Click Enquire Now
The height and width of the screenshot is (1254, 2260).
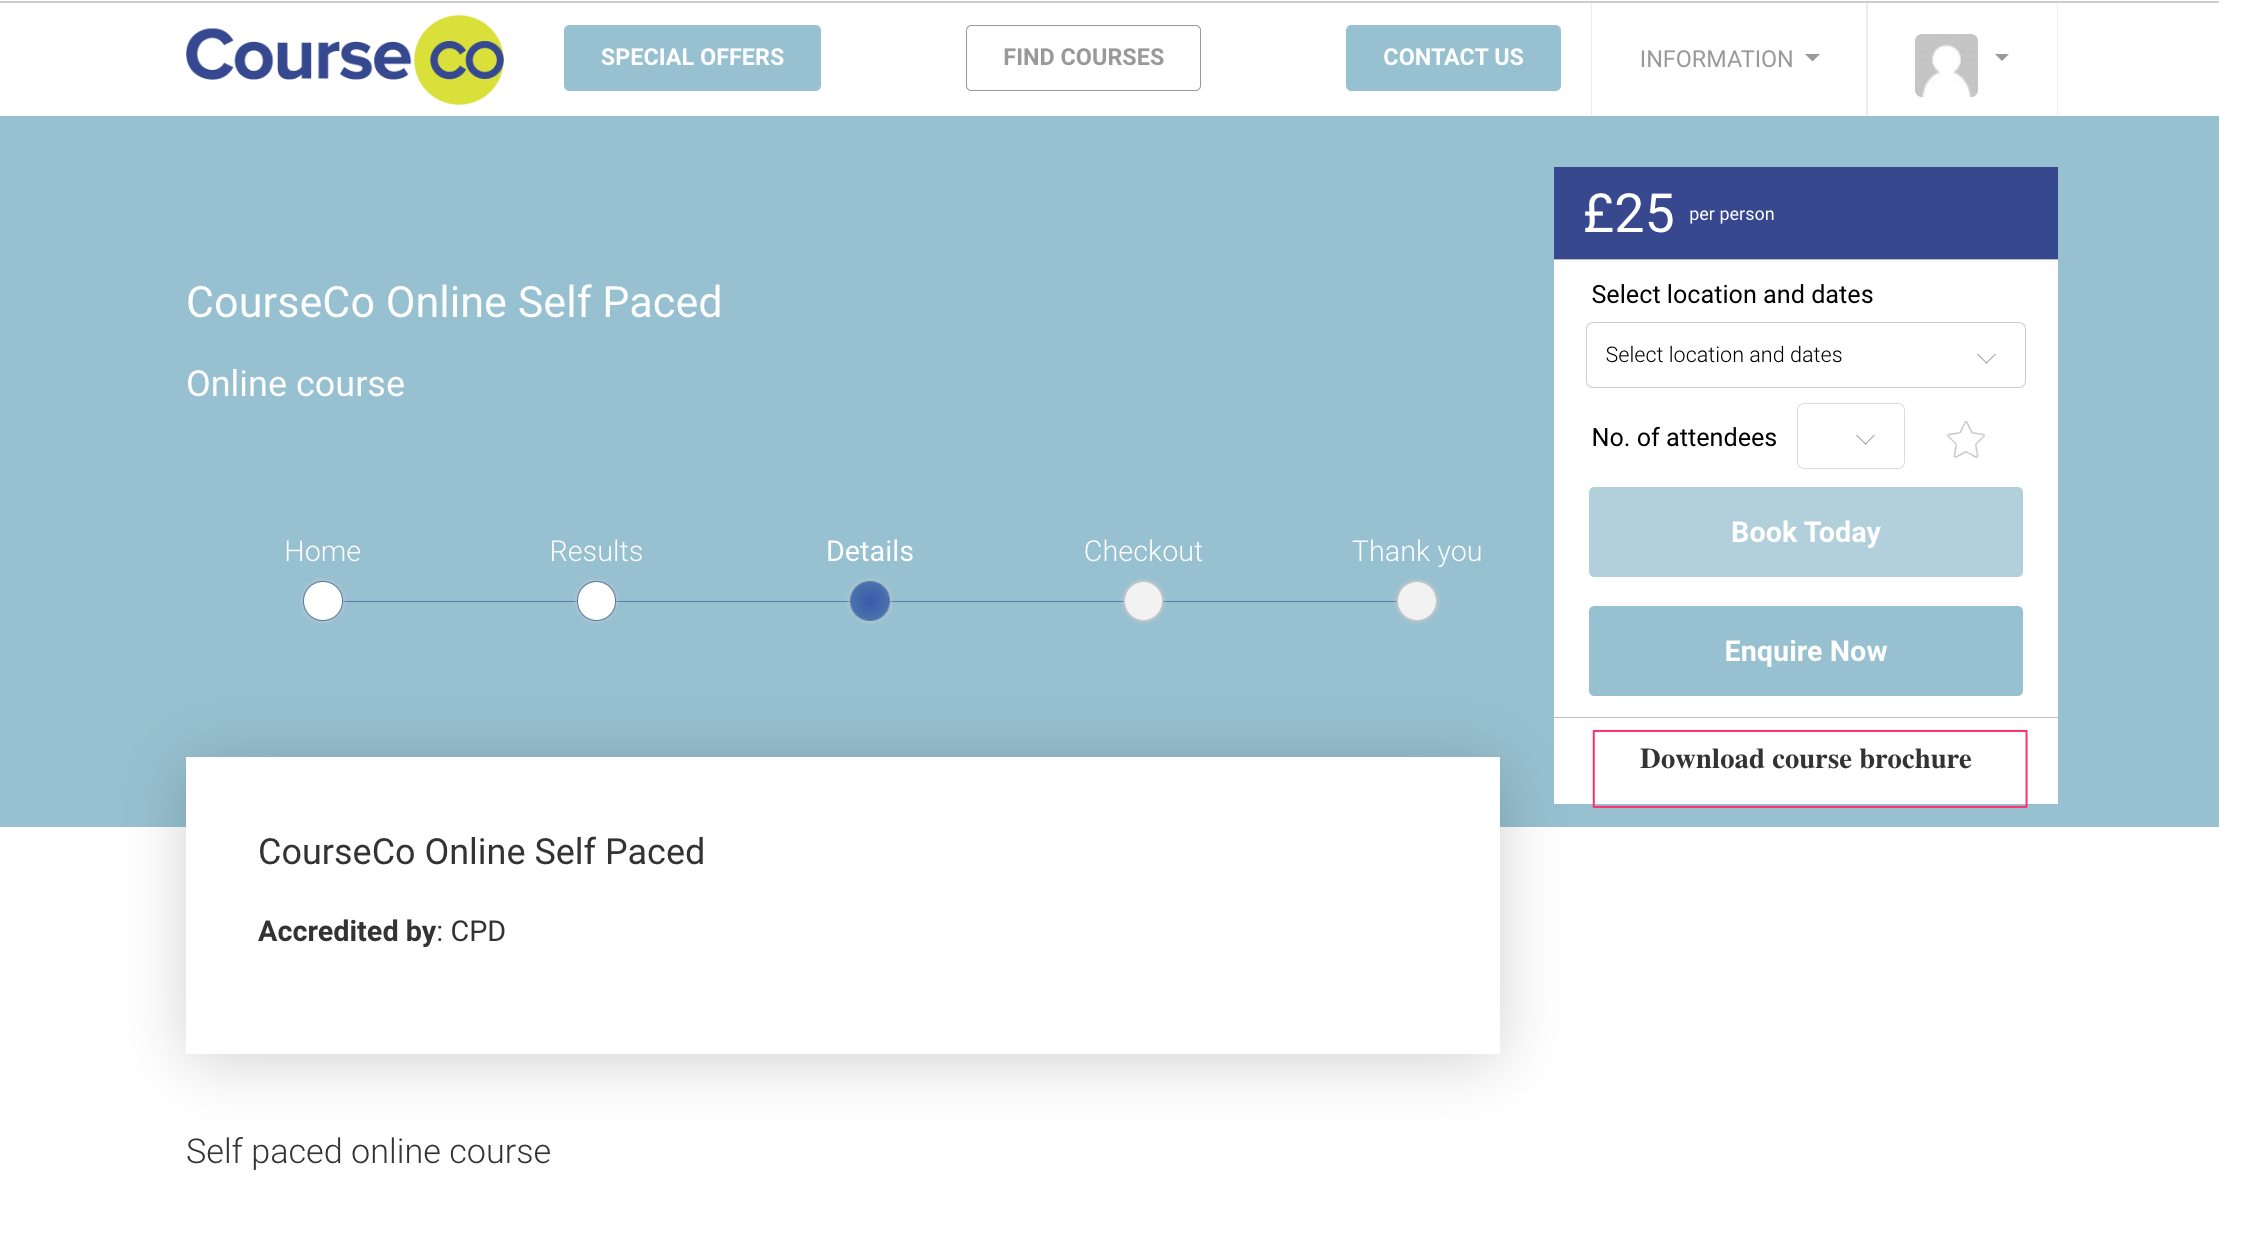pyautogui.click(x=1805, y=651)
